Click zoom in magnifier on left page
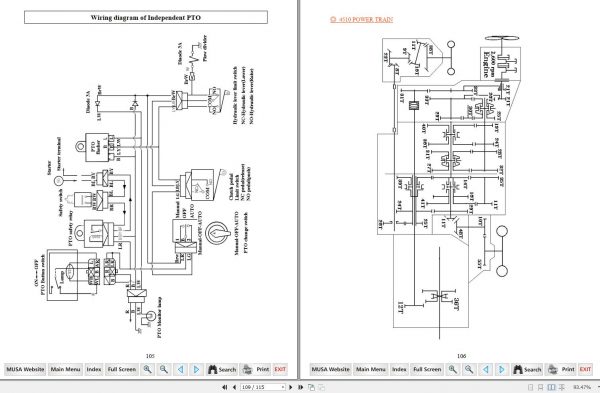600x393 pixels. [147, 369]
